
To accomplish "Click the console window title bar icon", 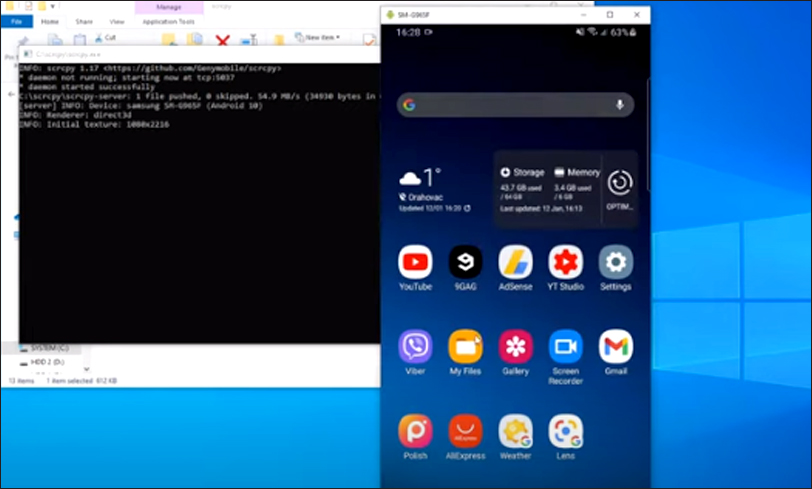I will tap(27, 54).
